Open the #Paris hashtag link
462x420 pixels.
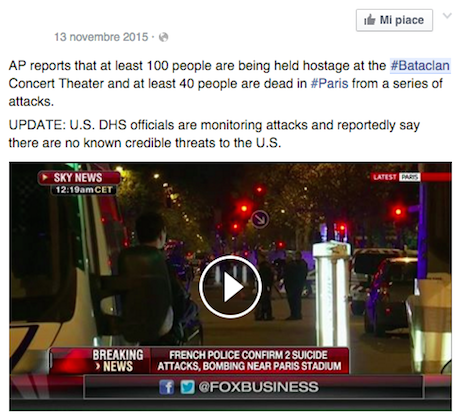click(x=329, y=83)
